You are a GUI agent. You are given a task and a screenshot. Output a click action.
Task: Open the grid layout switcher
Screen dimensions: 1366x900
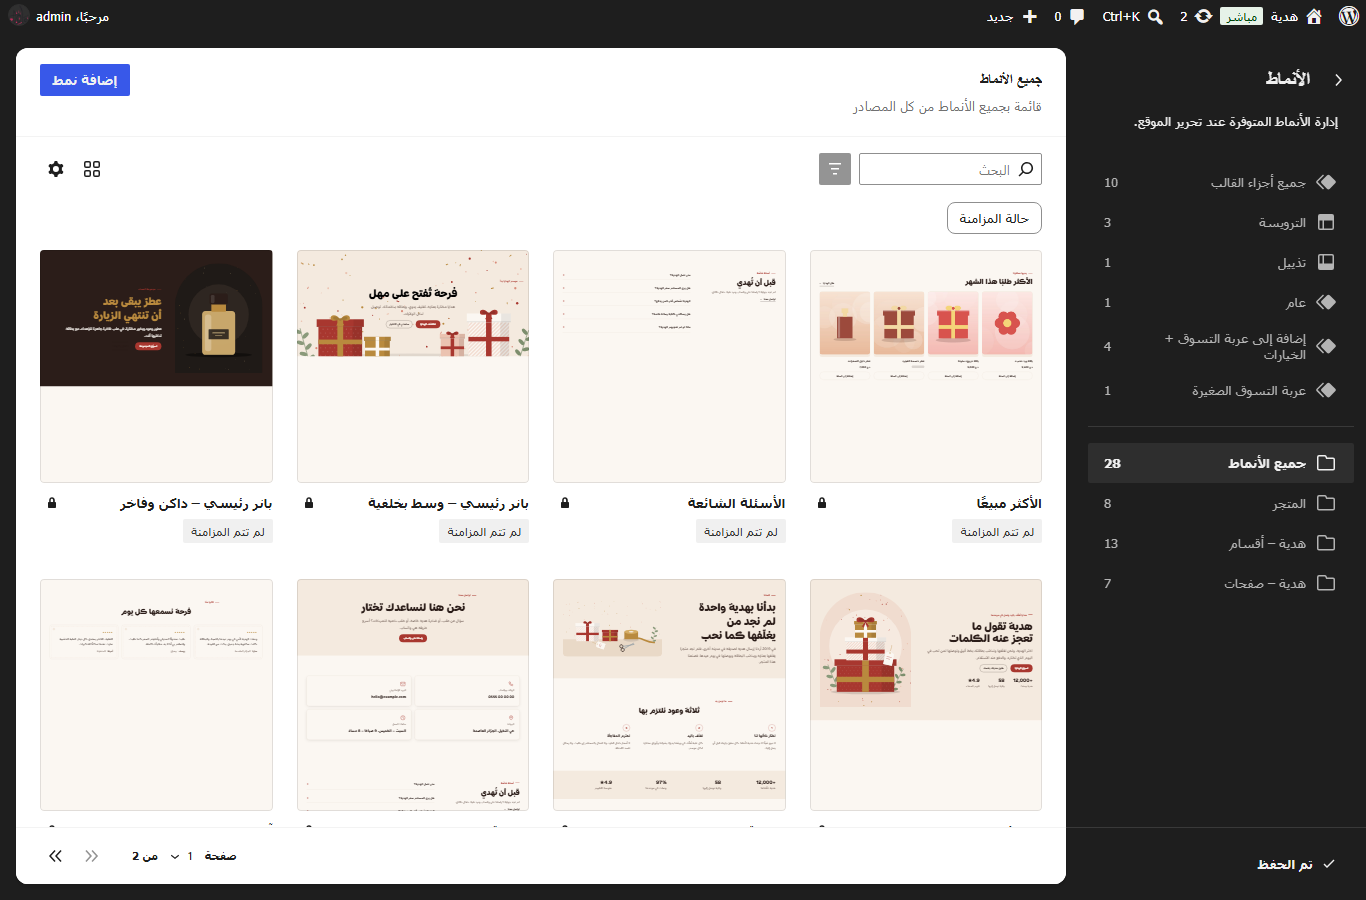click(x=92, y=169)
